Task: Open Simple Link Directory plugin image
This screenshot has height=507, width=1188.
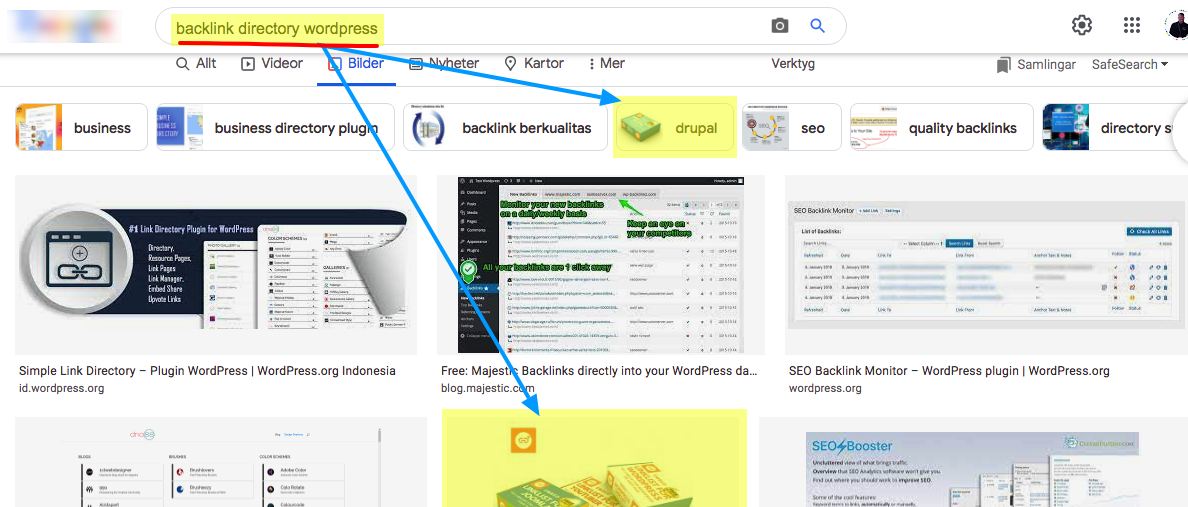Action: 216,265
